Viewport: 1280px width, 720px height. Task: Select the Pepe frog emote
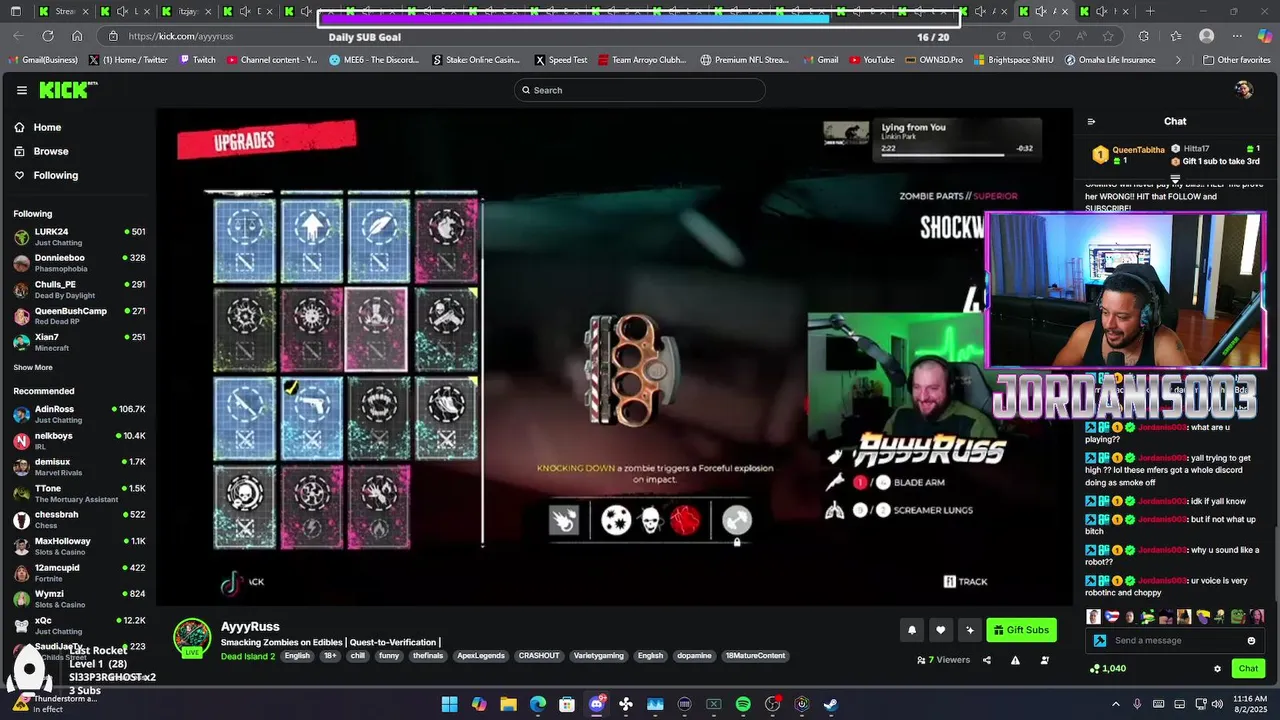point(1237,617)
